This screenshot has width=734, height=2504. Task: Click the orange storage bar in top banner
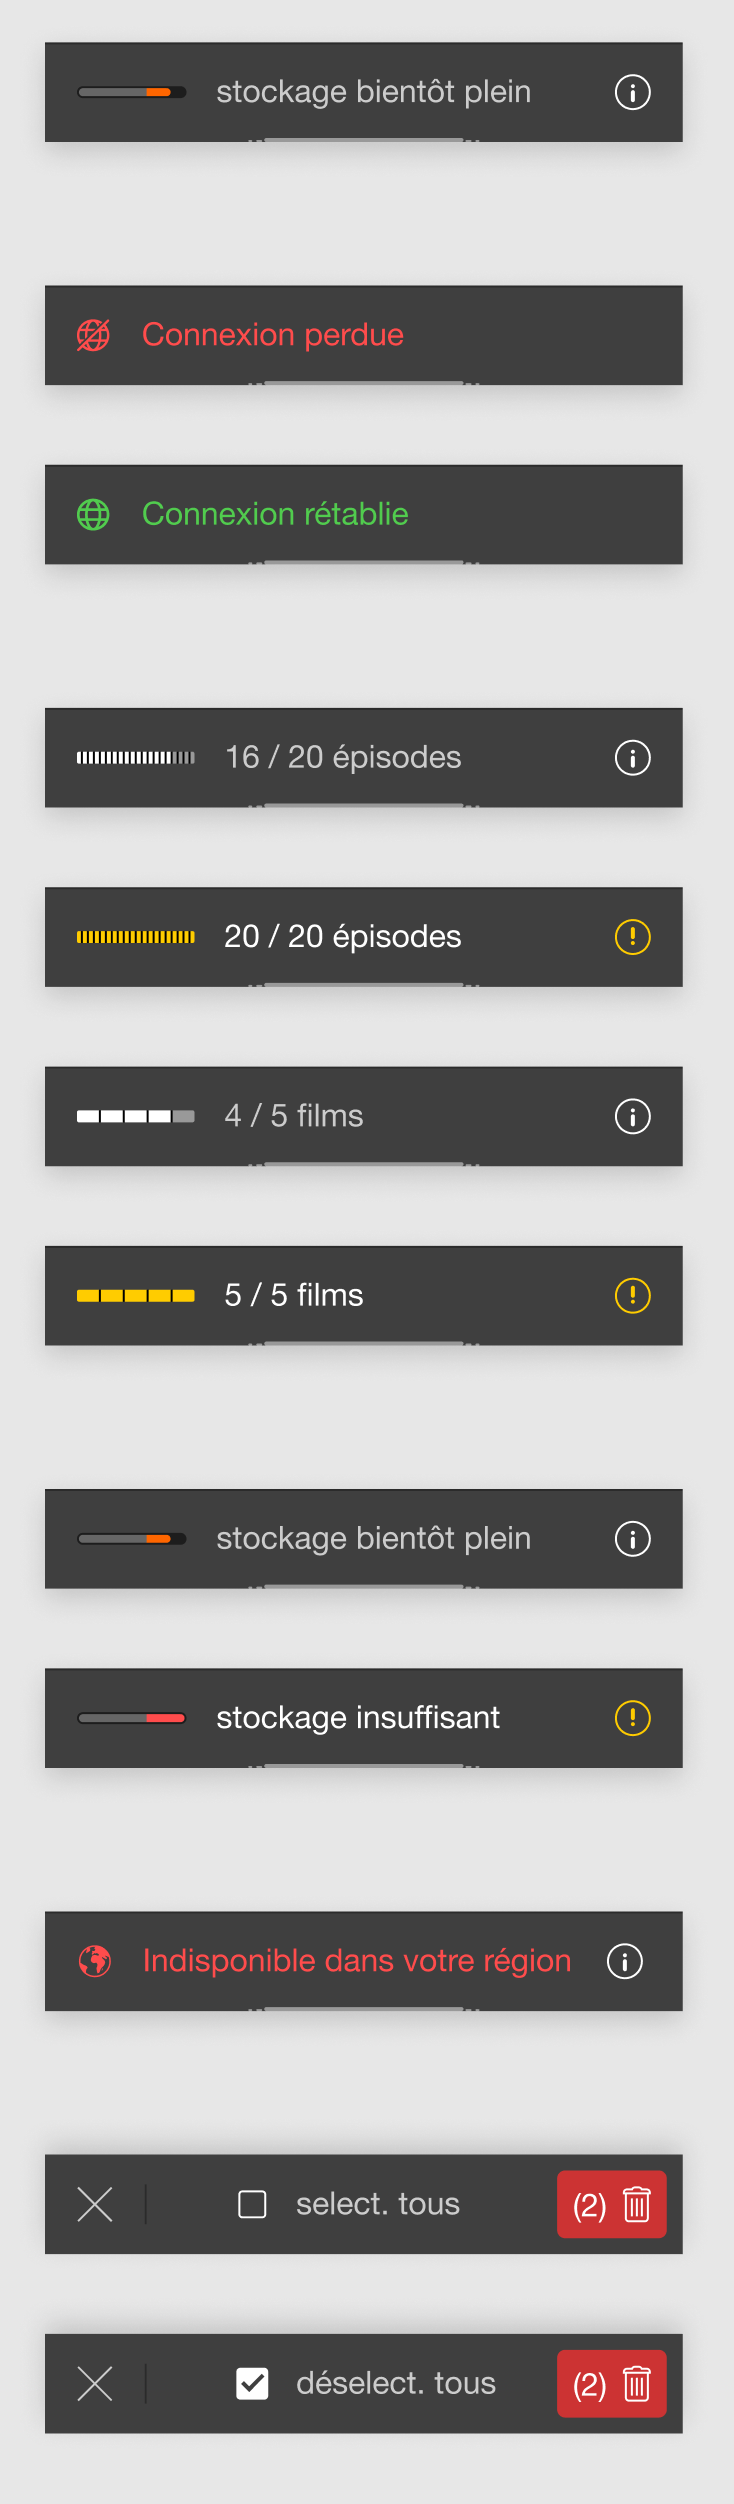pyautogui.click(x=132, y=92)
